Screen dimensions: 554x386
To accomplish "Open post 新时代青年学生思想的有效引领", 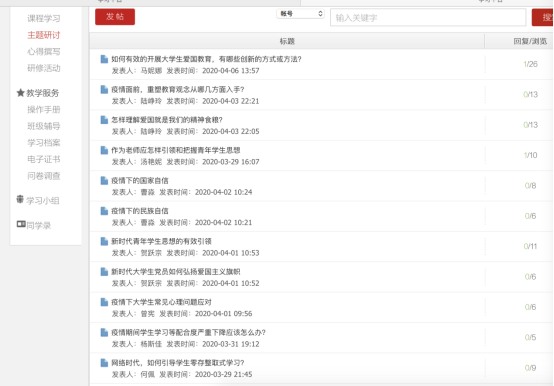I will (161, 241).
